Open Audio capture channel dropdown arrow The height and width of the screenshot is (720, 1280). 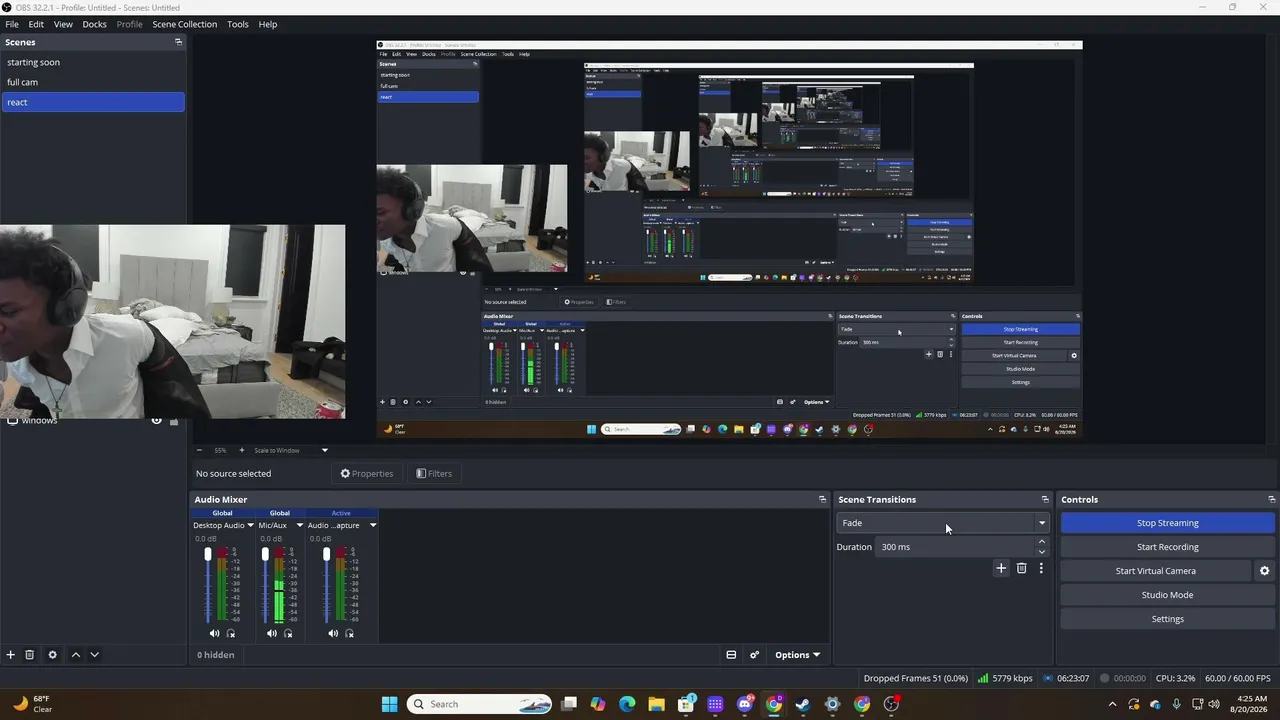pyautogui.click(x=373, y=525)
